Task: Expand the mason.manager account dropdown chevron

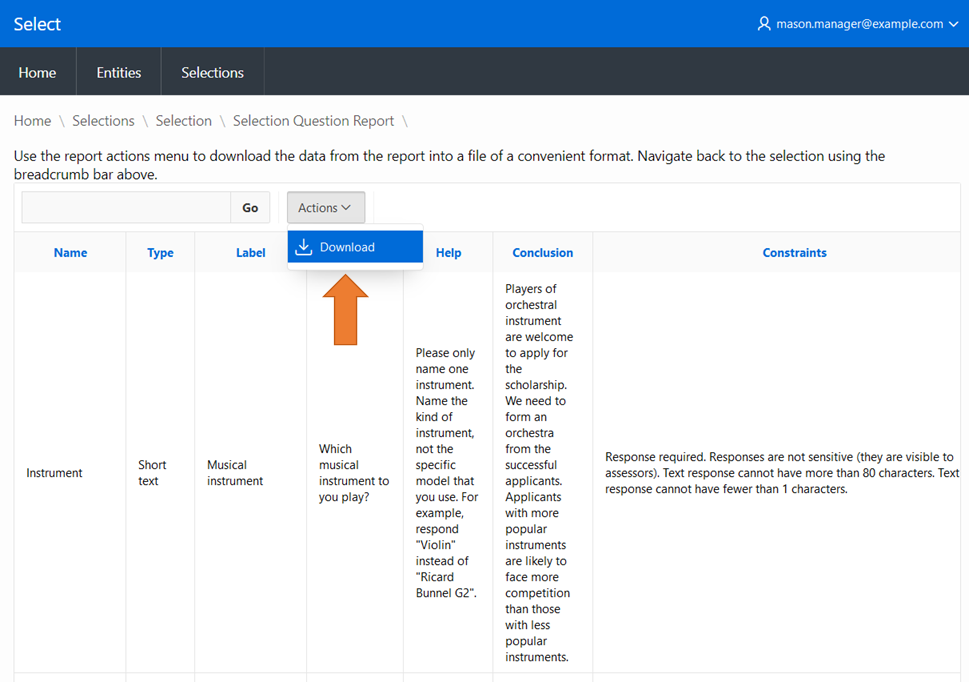Action: (x=953, y=24)
